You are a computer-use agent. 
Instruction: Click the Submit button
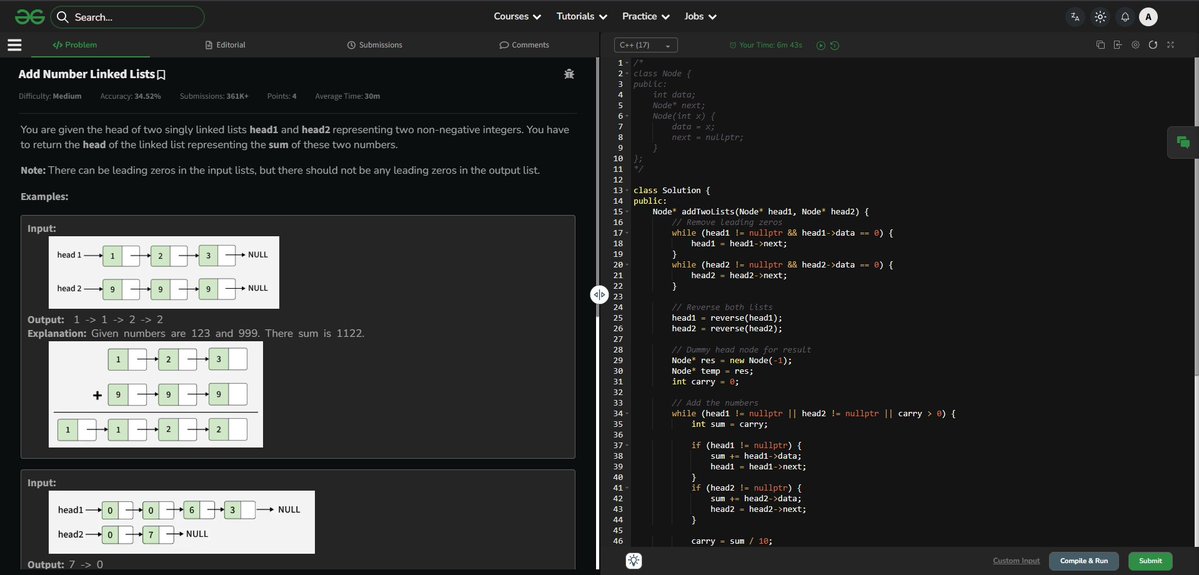pos(1150,560)
